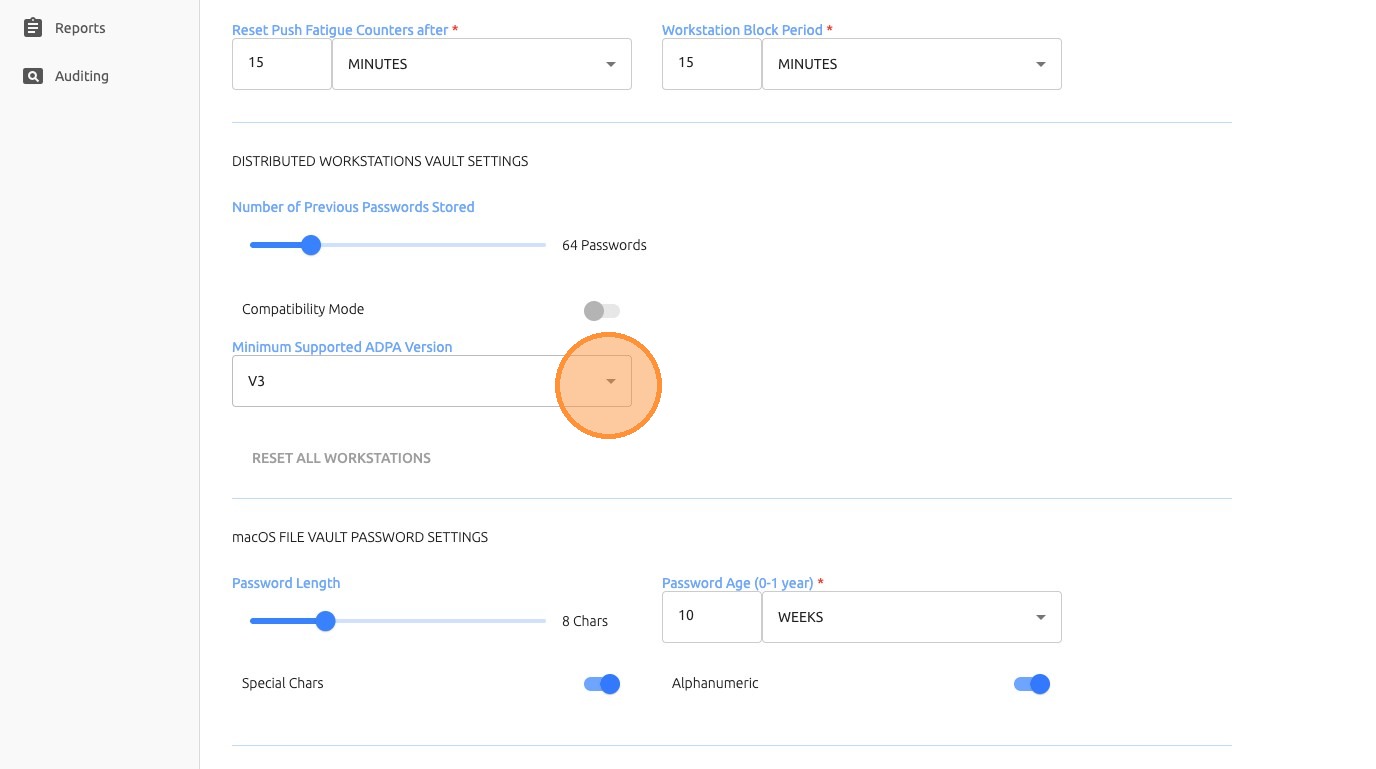This screenshot has width=1376, height=769.
Task: Click the DISTRIBUTED WORKSTATIONS VAULT SETTINGS heading
Action: 380,161
